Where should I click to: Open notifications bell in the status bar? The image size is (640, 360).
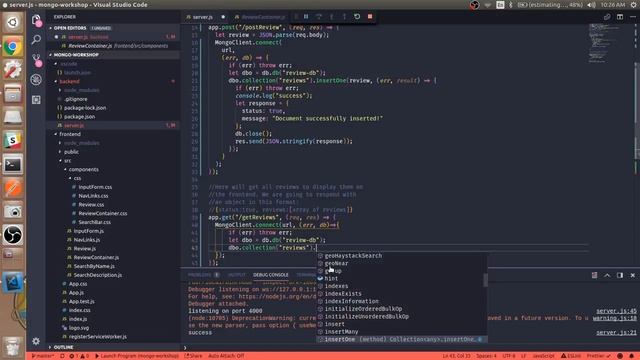(x=631, y=356)
